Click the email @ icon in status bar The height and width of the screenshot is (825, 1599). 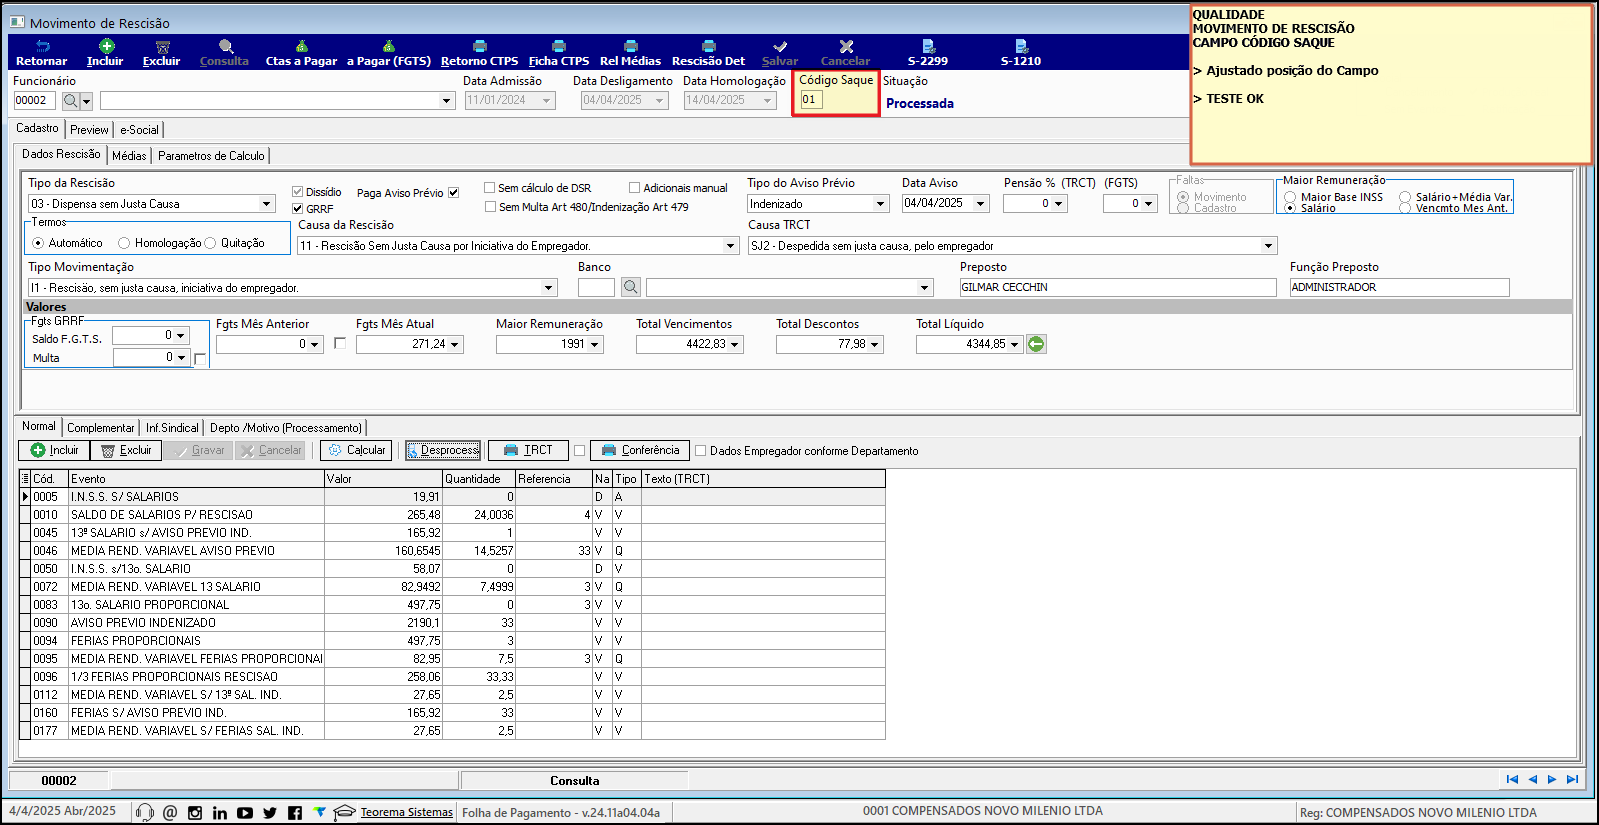click(170, 813)
